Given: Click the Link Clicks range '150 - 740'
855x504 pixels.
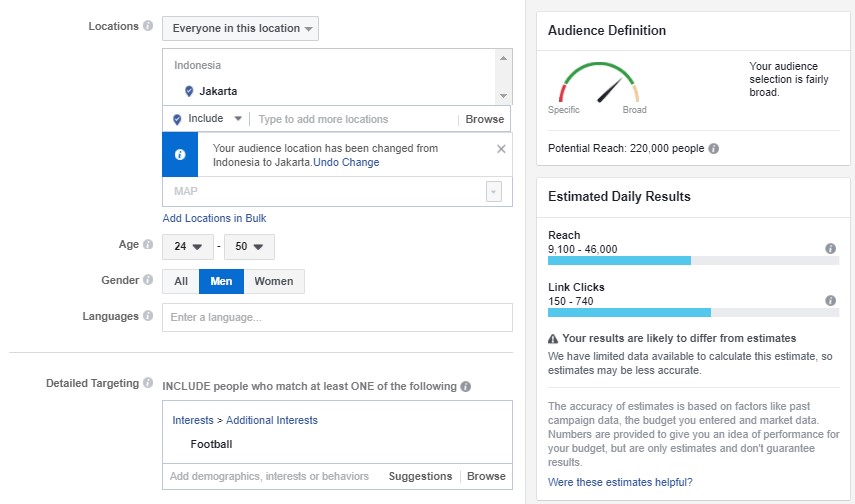Looking at the screenshot, I should coord(570,301).
